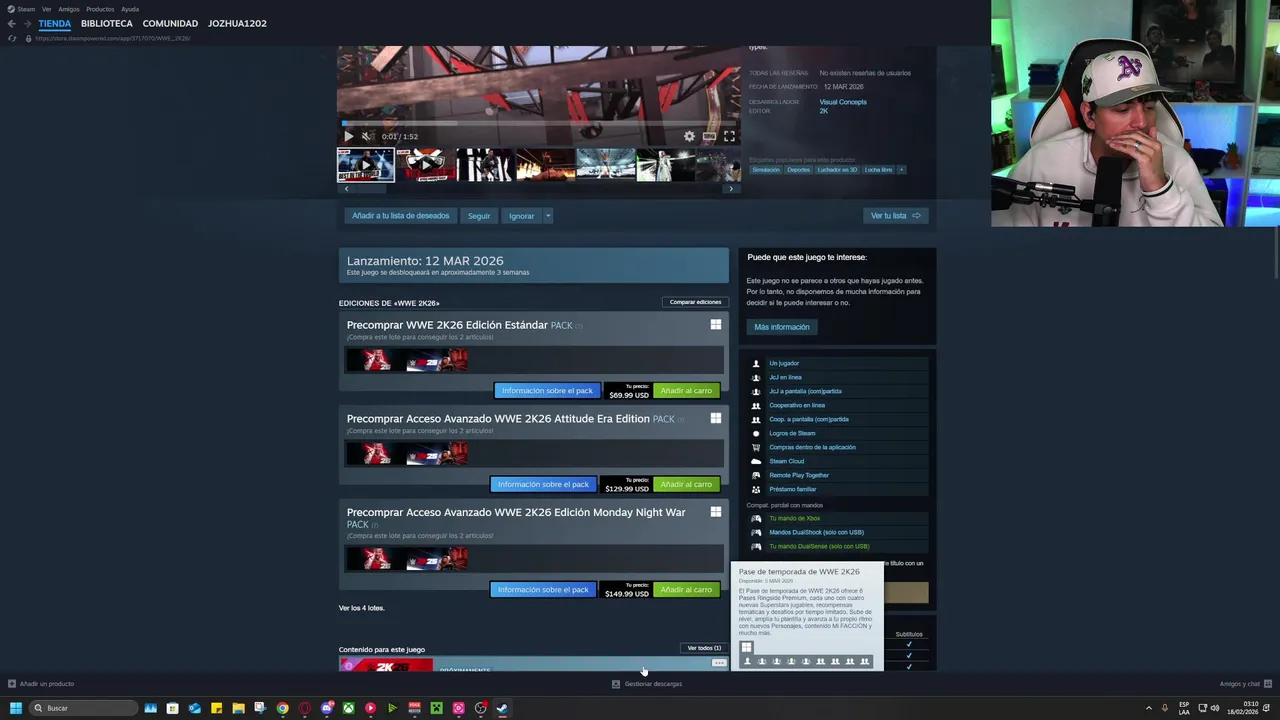Navigate back with the arrow

tap(11, 24)
